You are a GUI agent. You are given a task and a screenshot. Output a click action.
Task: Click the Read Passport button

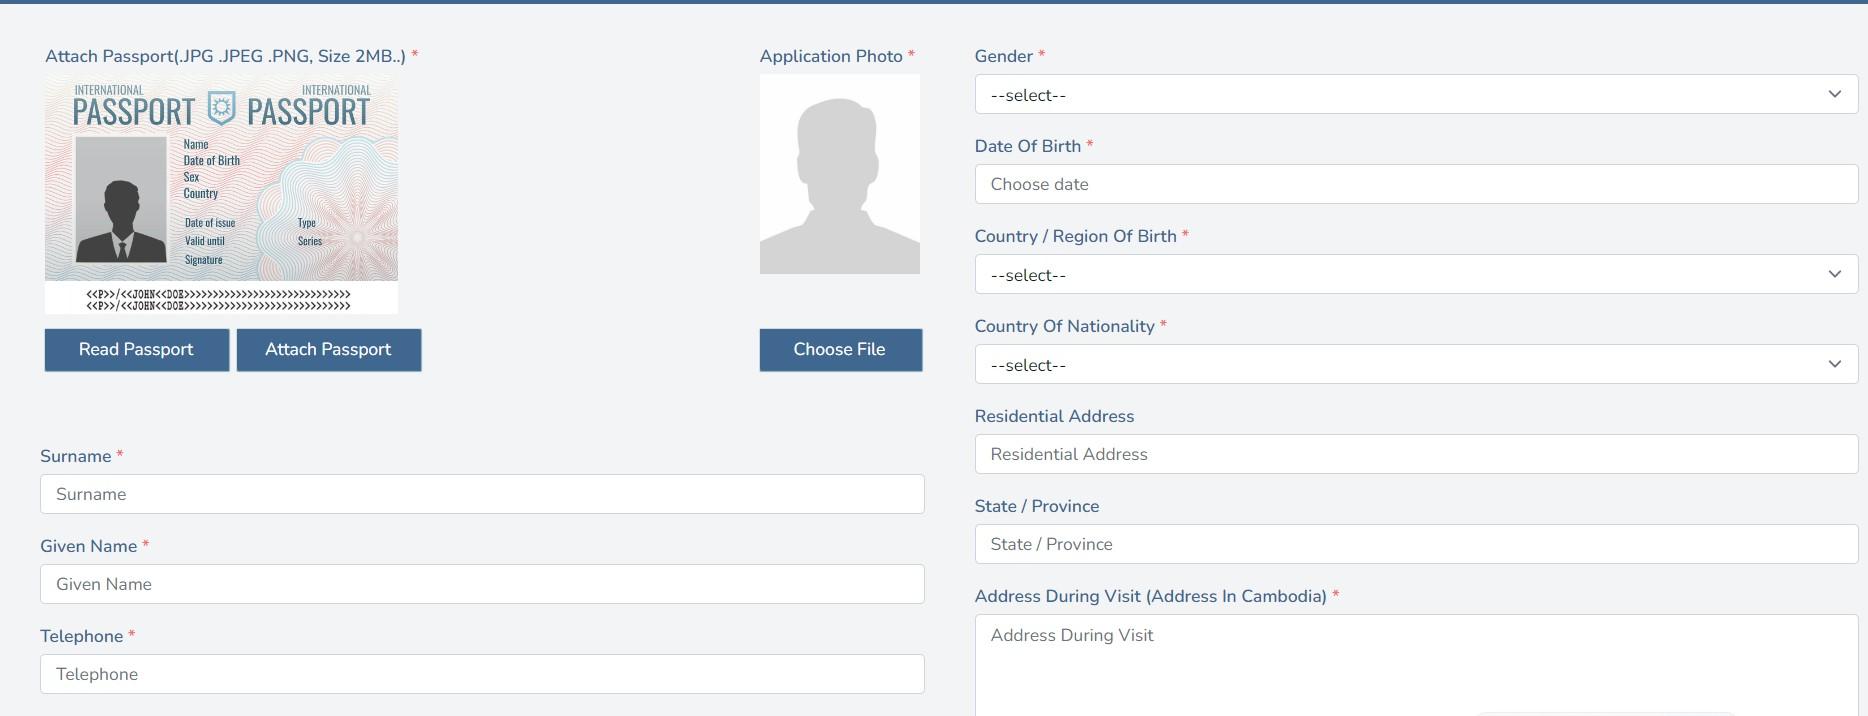pyautogui.click(x=137, y=350)
